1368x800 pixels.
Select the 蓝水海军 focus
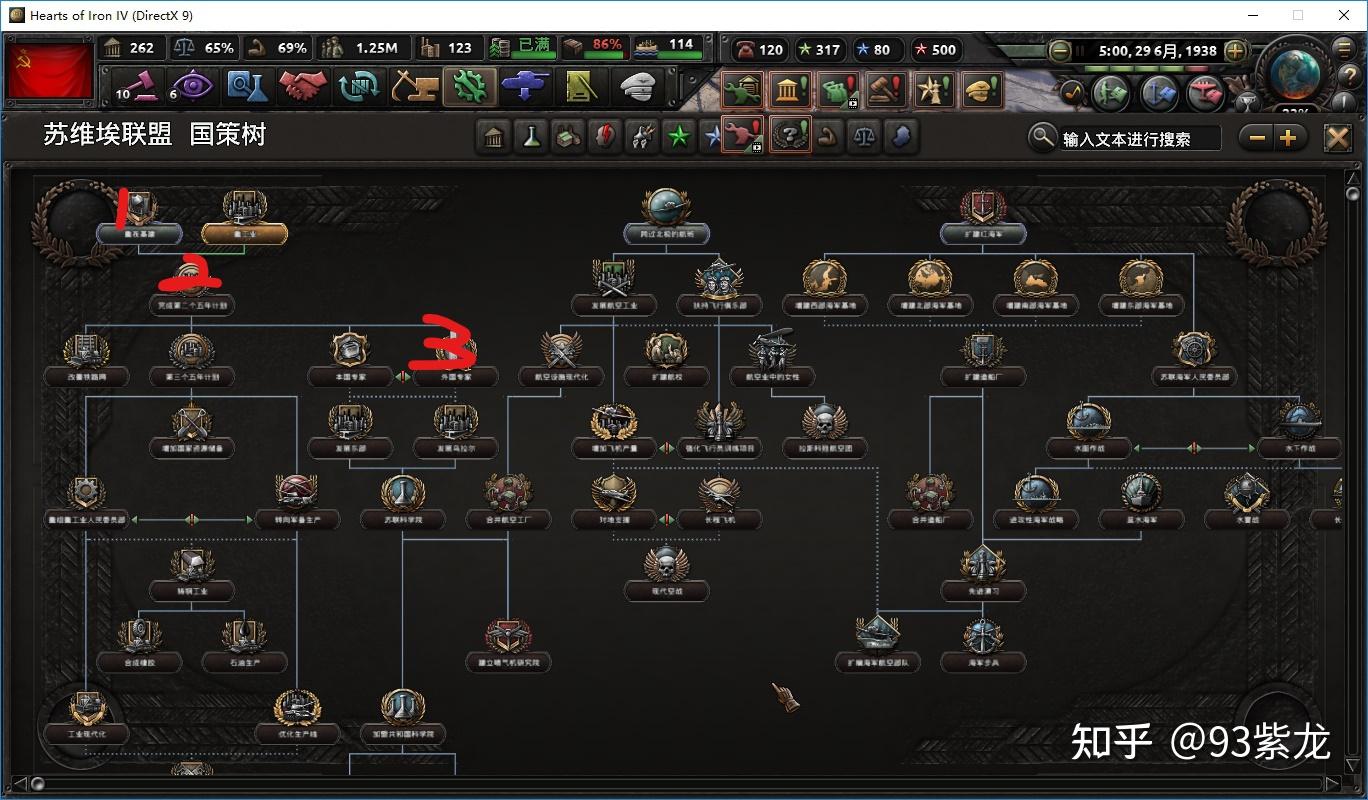click(1140, 504)
